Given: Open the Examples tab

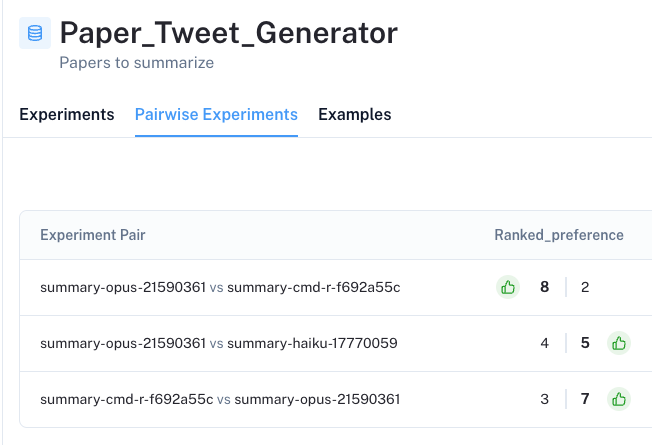Looking at the screenshot, I should pyautogui.click(x=355, y=114).
